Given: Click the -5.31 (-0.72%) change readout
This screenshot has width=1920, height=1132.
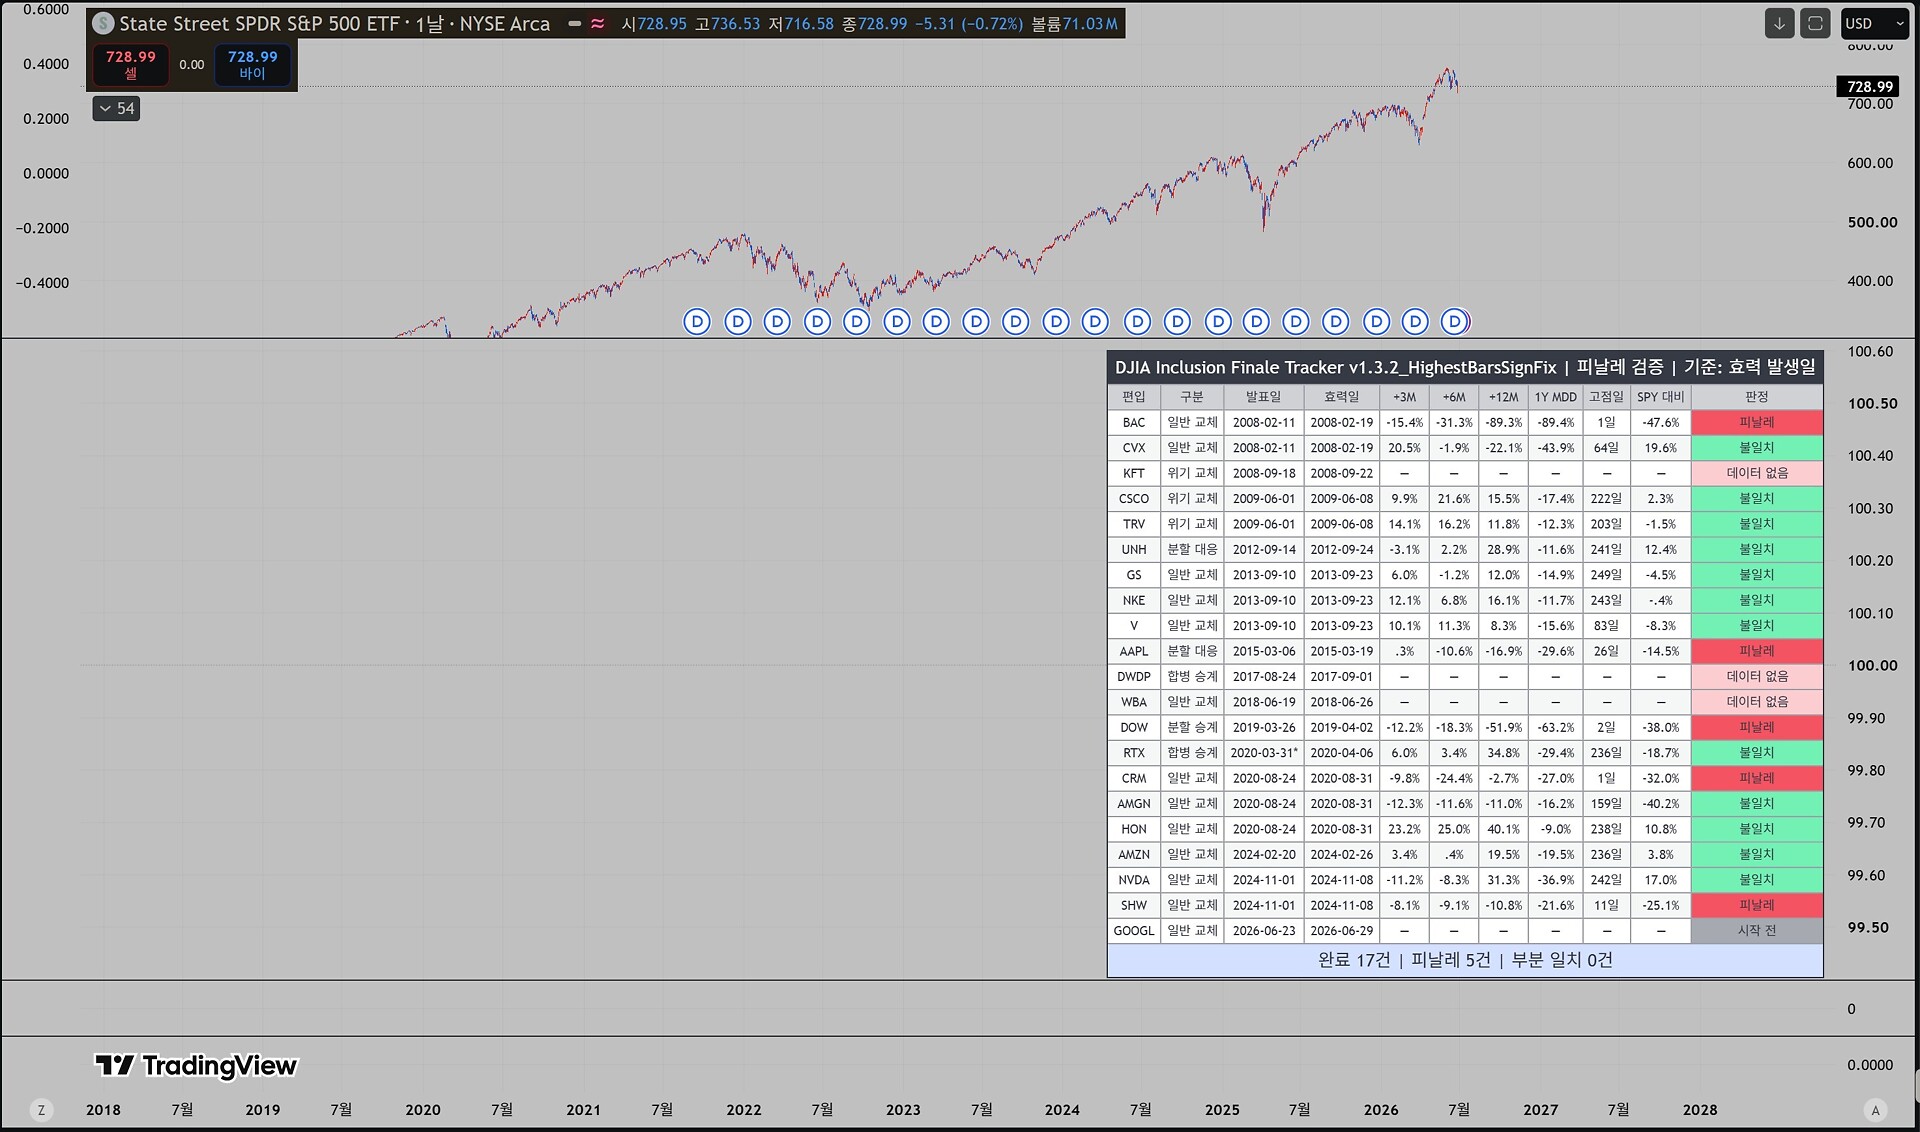Looking at the screenshot, I should coord(969,24).
